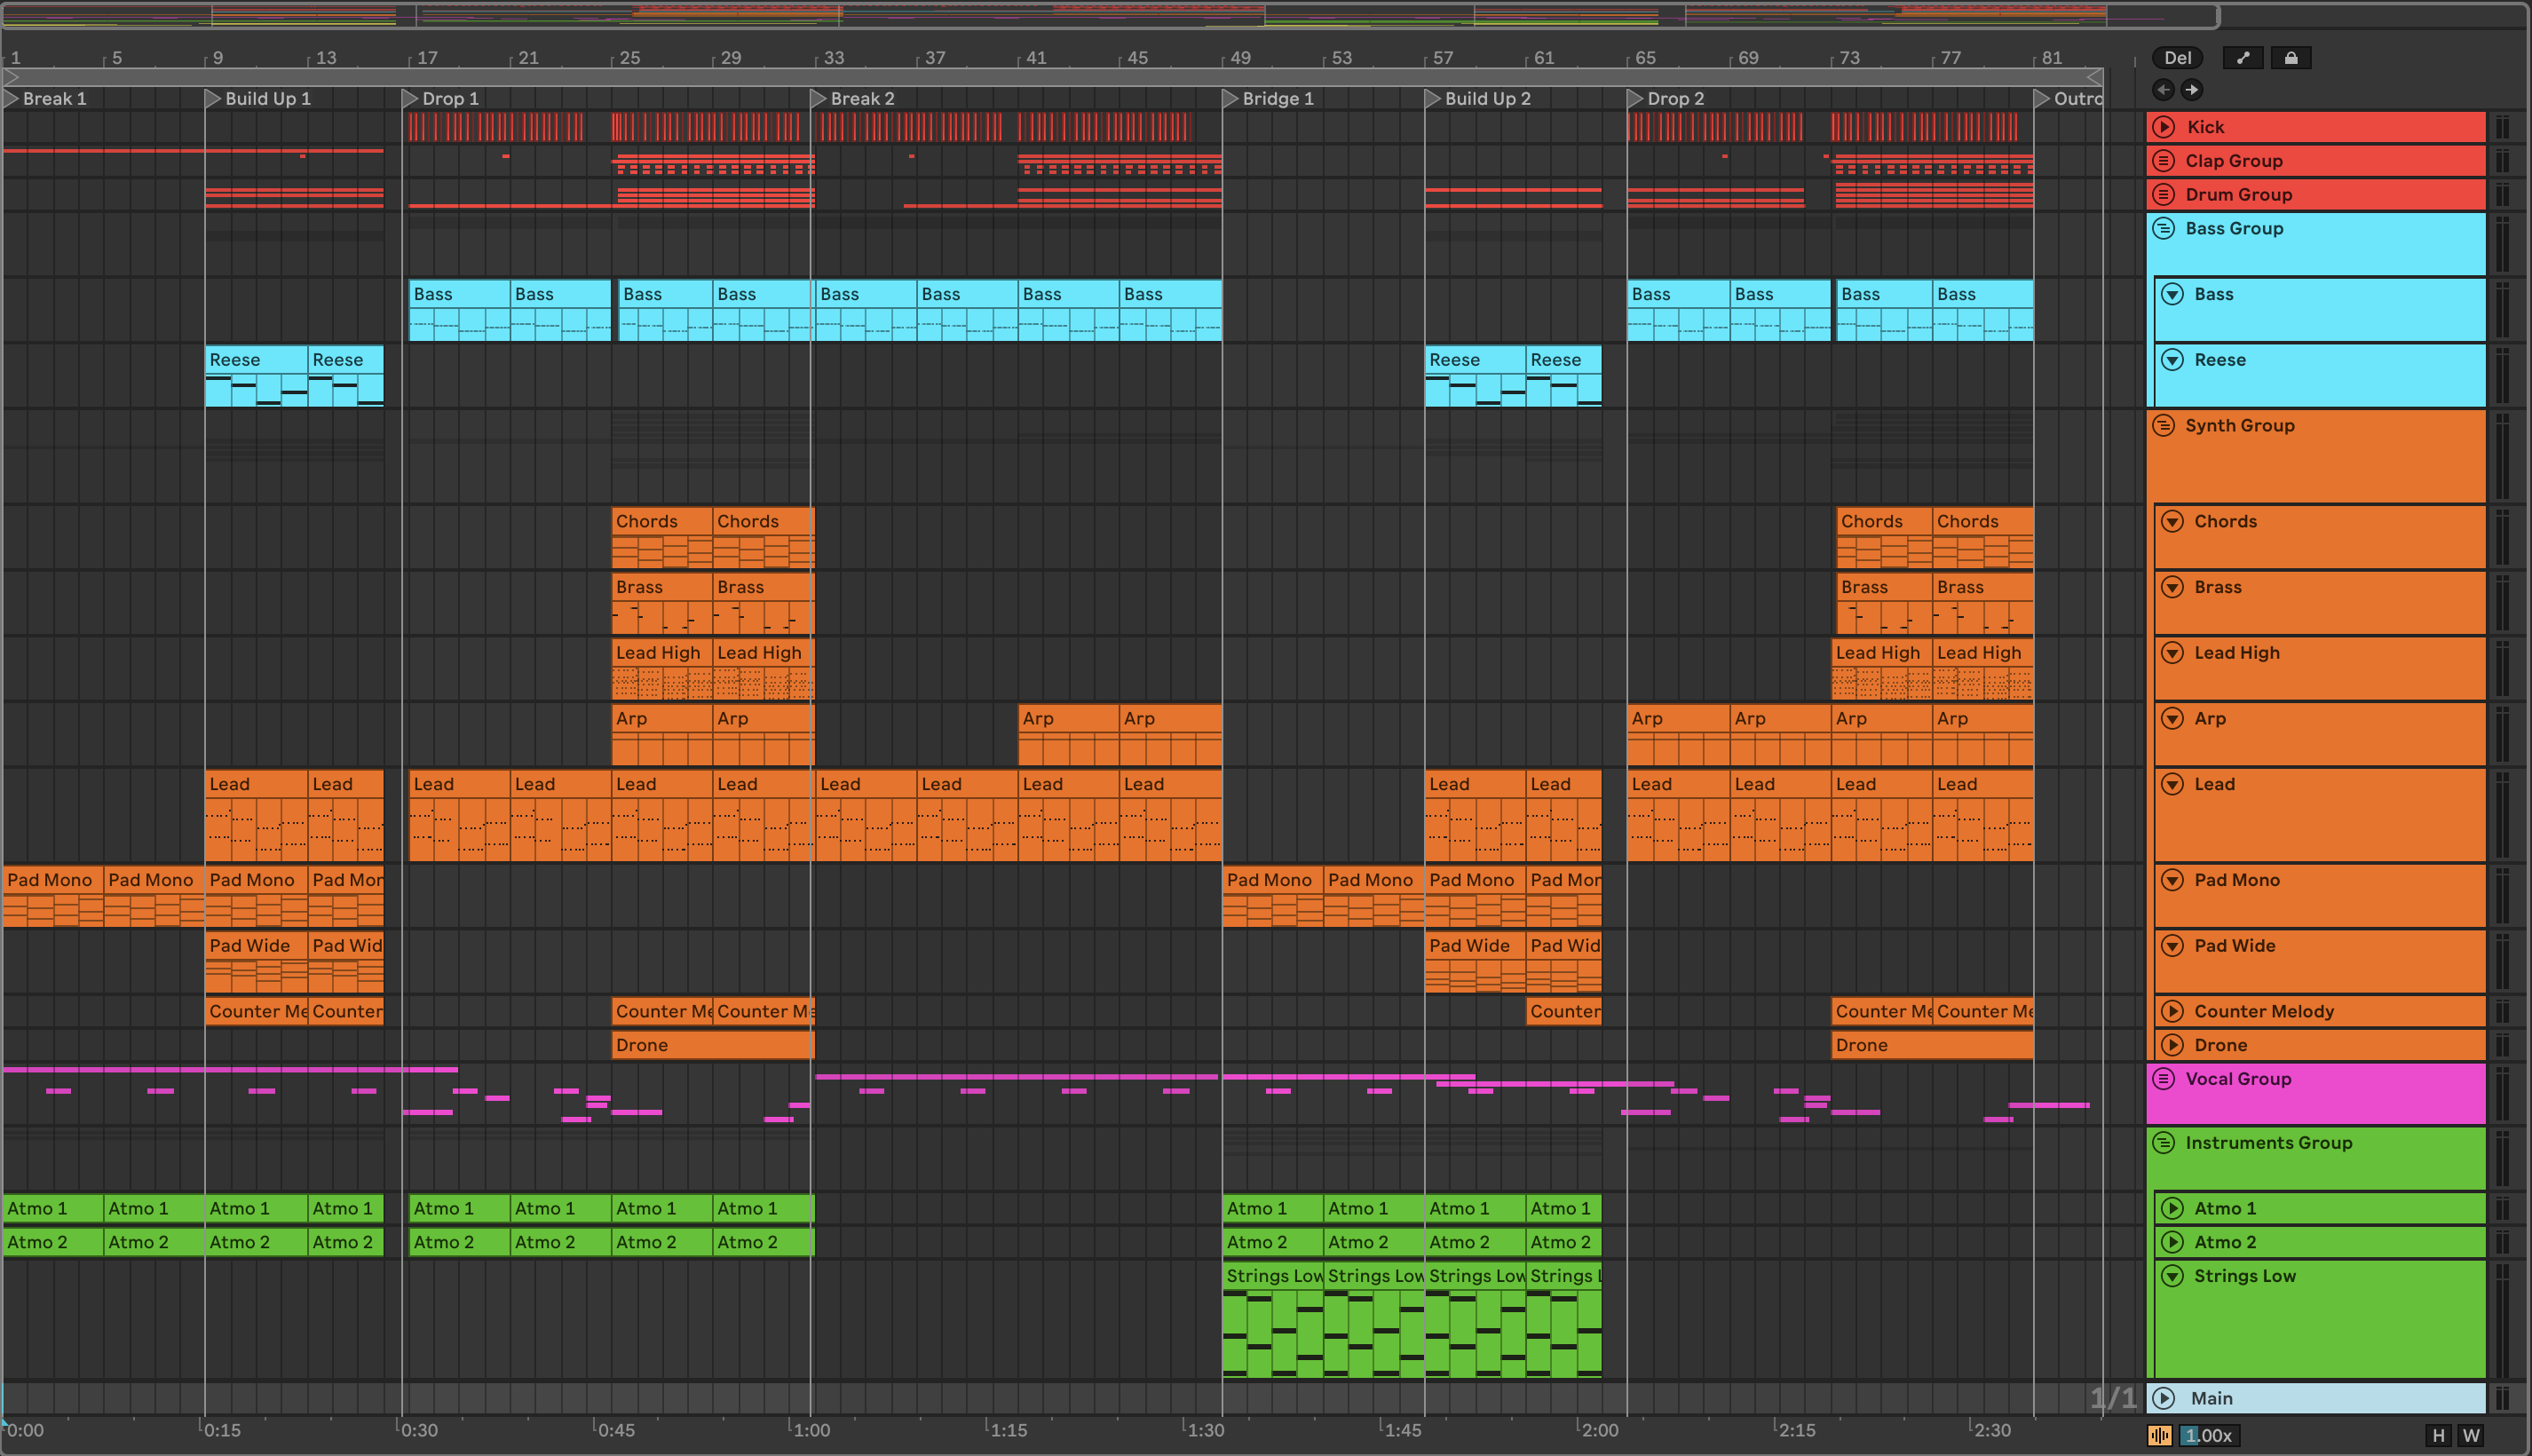This screenshot has width=2532, height=1456.
Task: Jump to next locator arrow
Action: tap(2191, 90)
